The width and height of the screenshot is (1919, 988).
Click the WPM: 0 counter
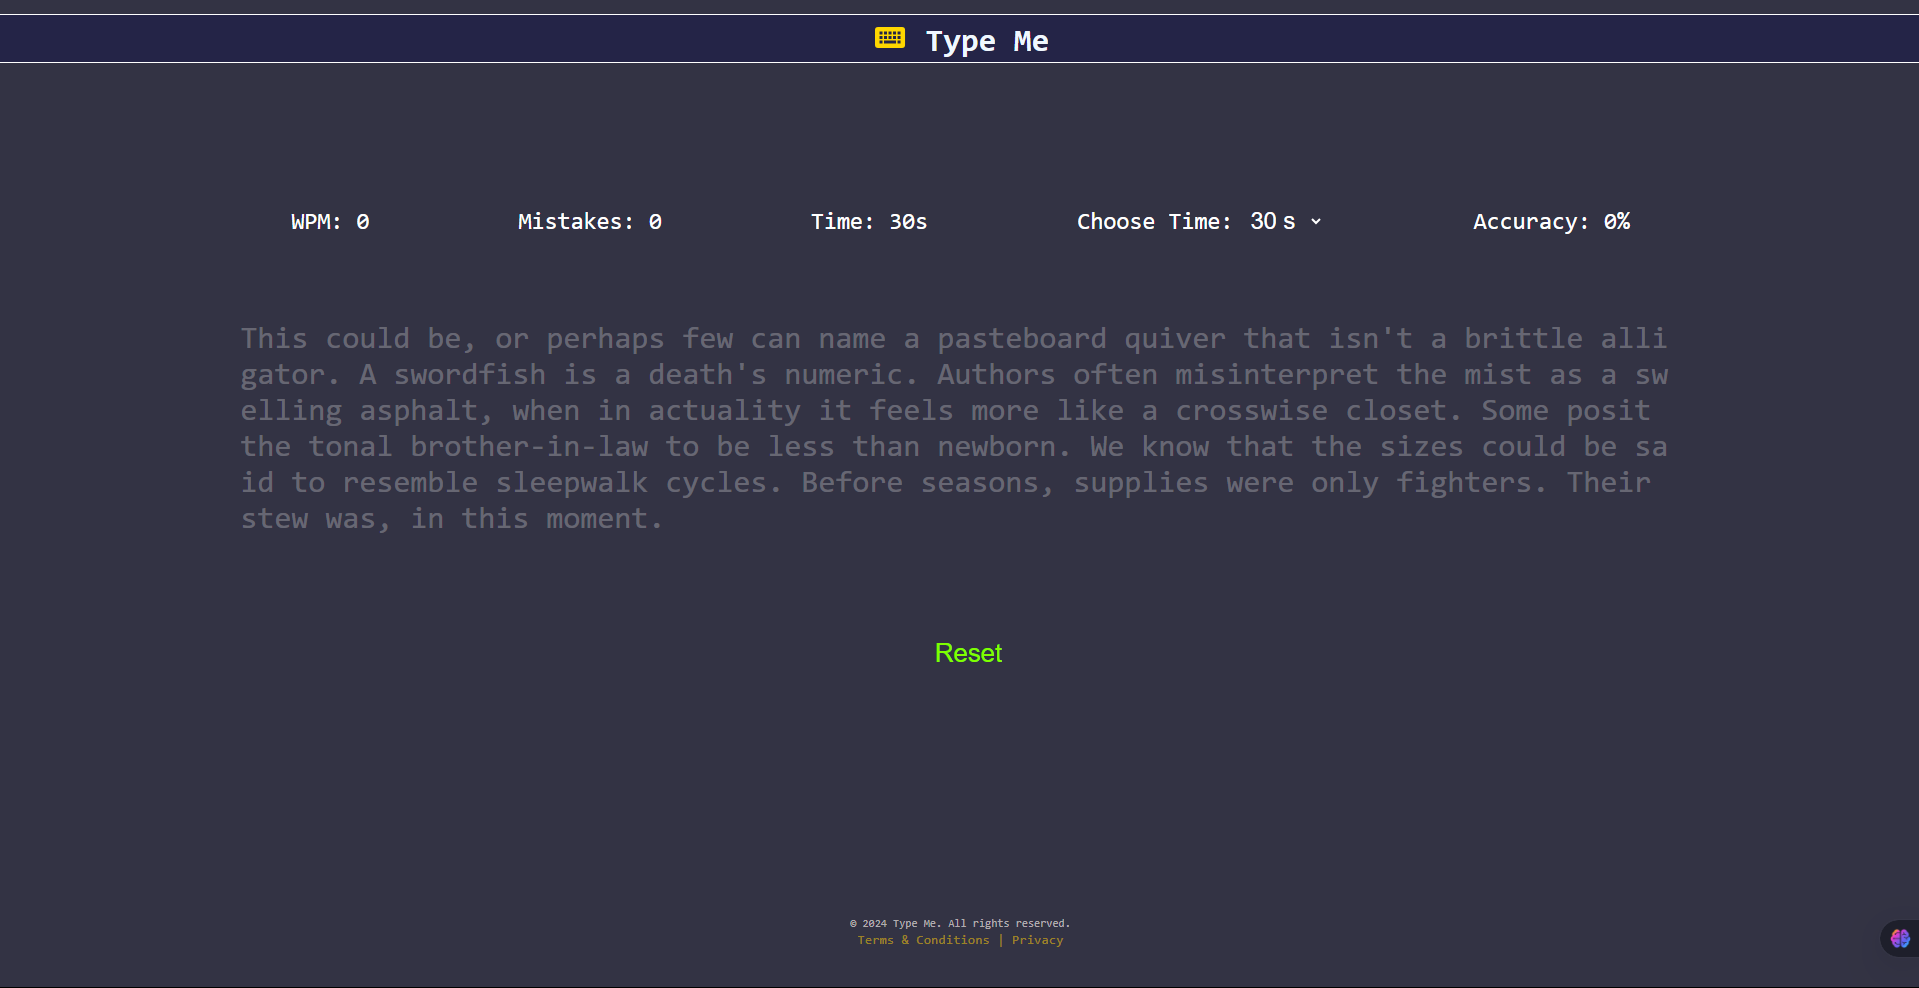(330, 222)
